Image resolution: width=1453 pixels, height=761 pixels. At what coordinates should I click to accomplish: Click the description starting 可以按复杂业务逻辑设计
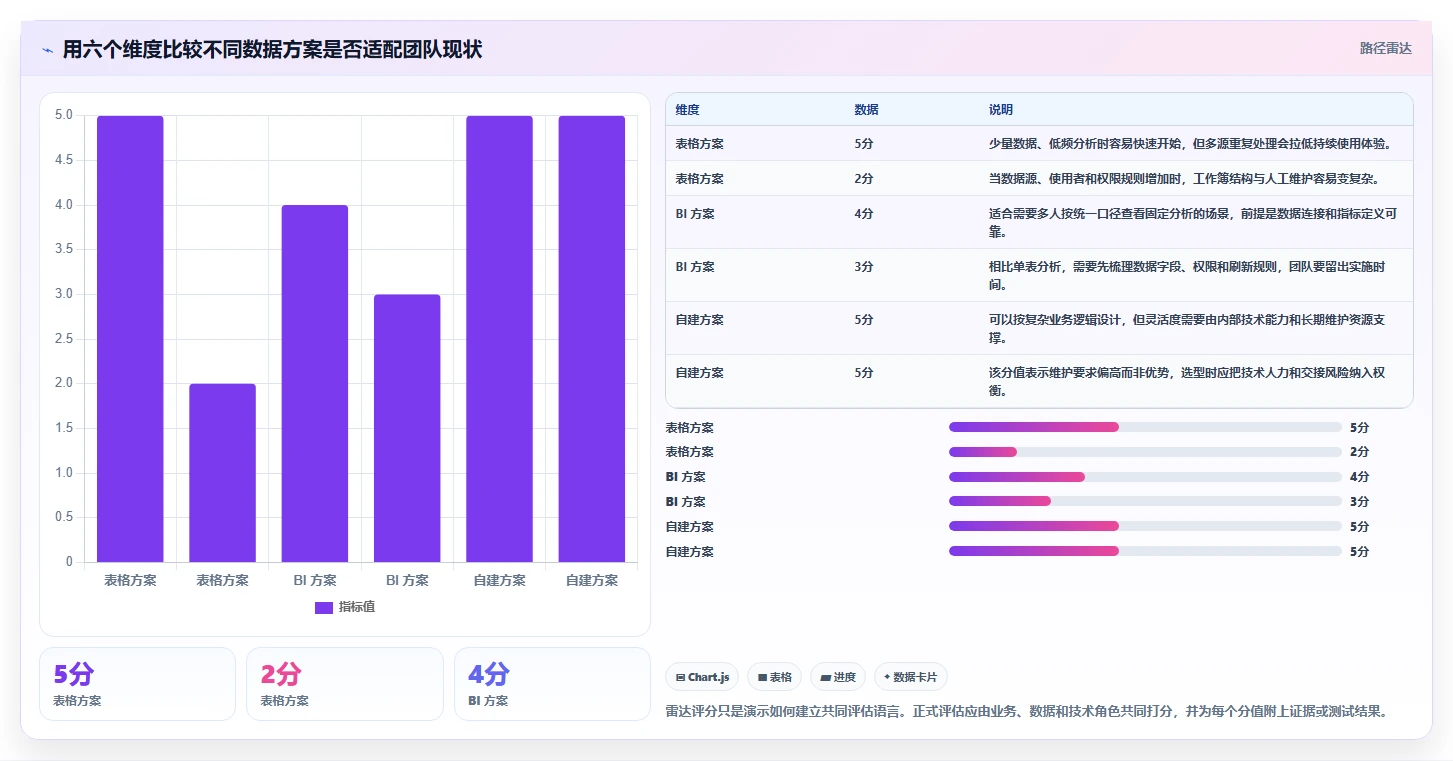pyautogui.click(x=1187, y=328)
